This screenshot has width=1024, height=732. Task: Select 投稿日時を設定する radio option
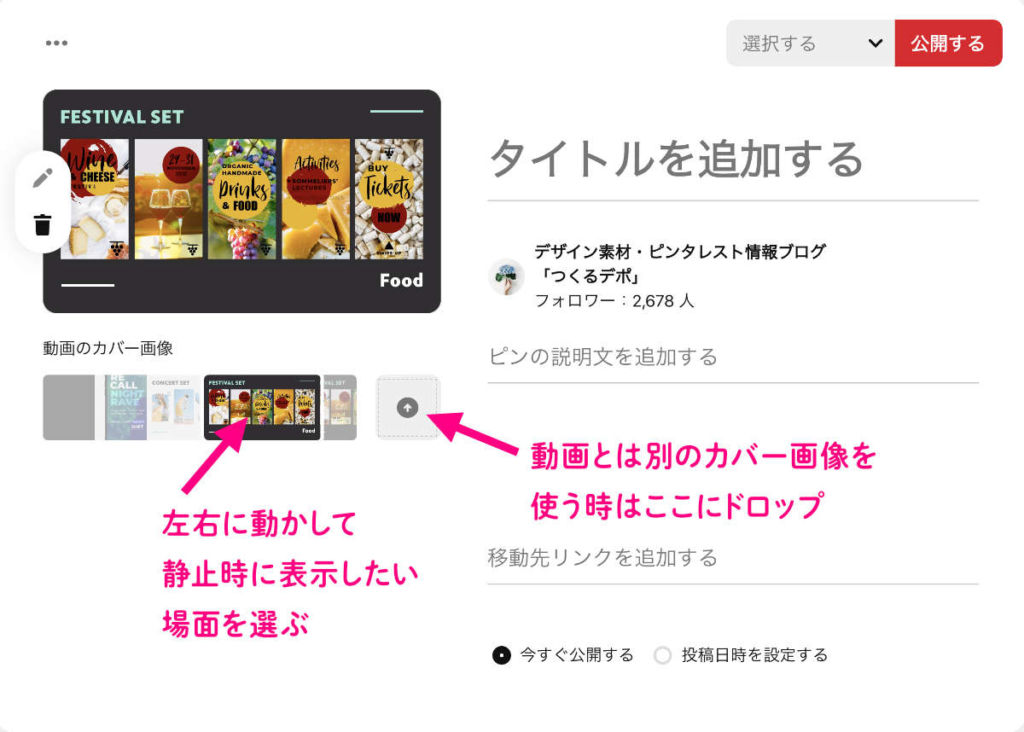pos(662,655)
